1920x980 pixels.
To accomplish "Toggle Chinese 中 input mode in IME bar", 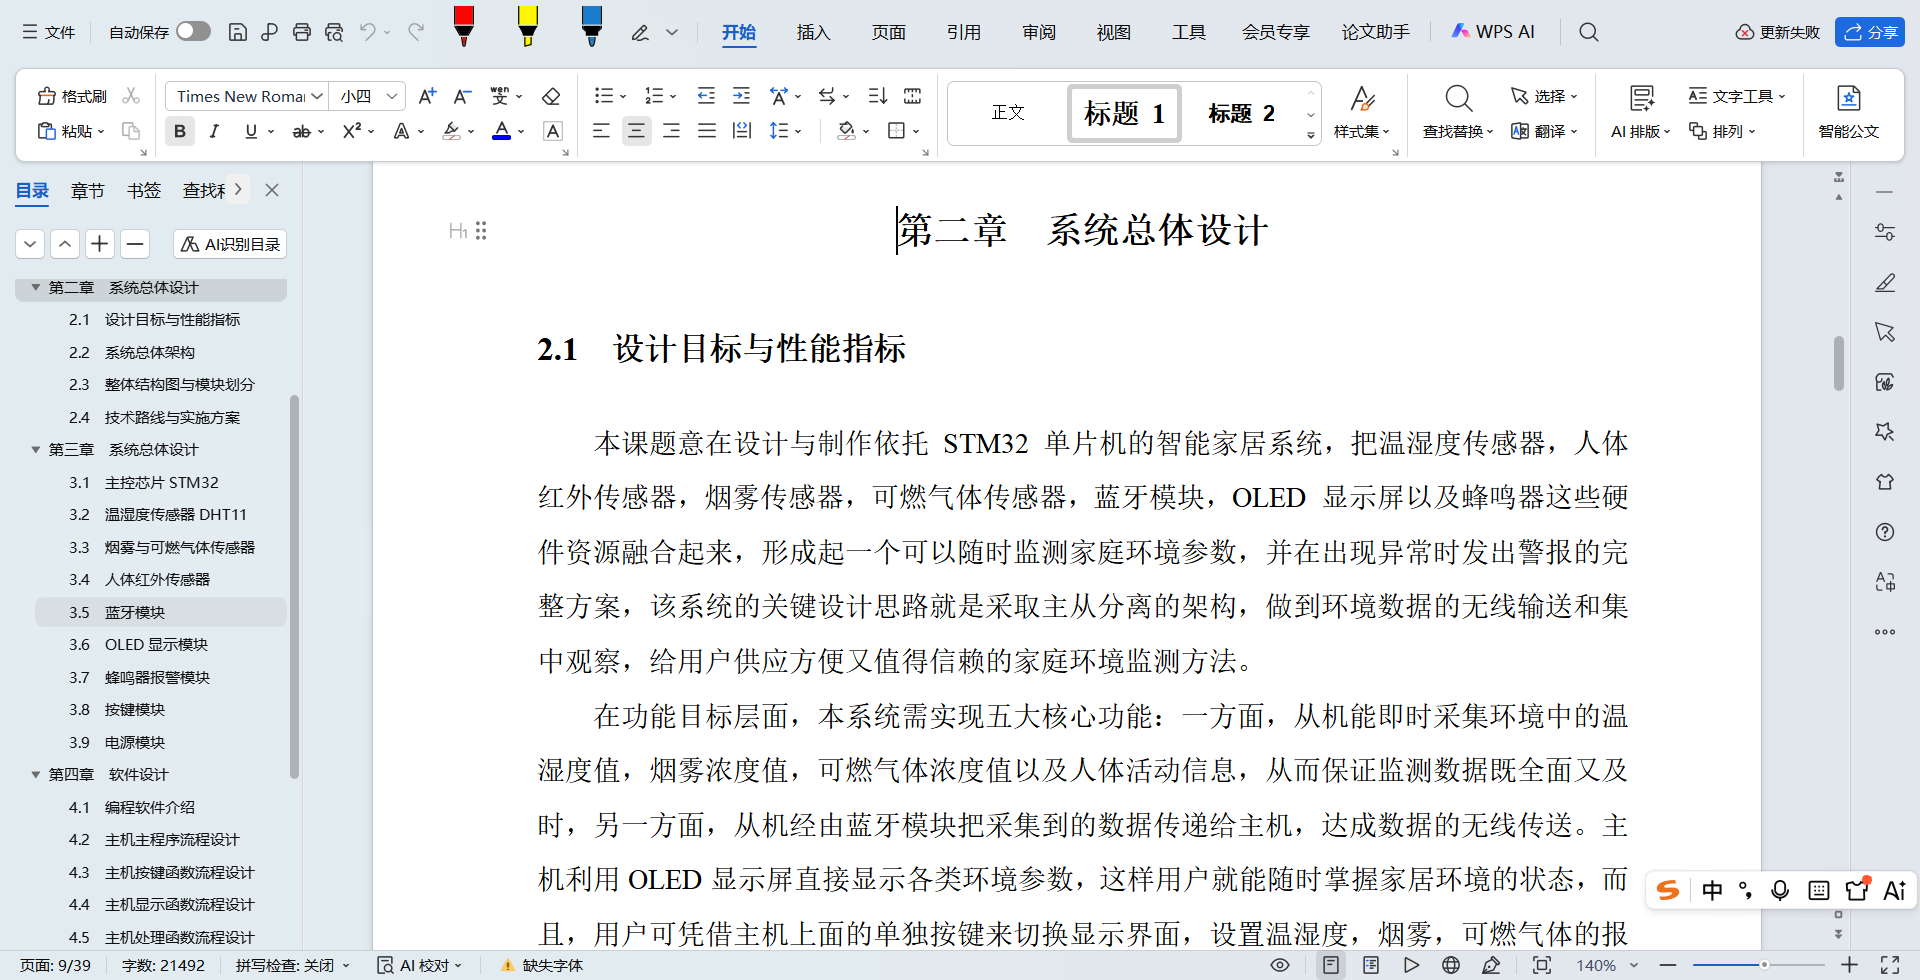I will pos(1712,890).
